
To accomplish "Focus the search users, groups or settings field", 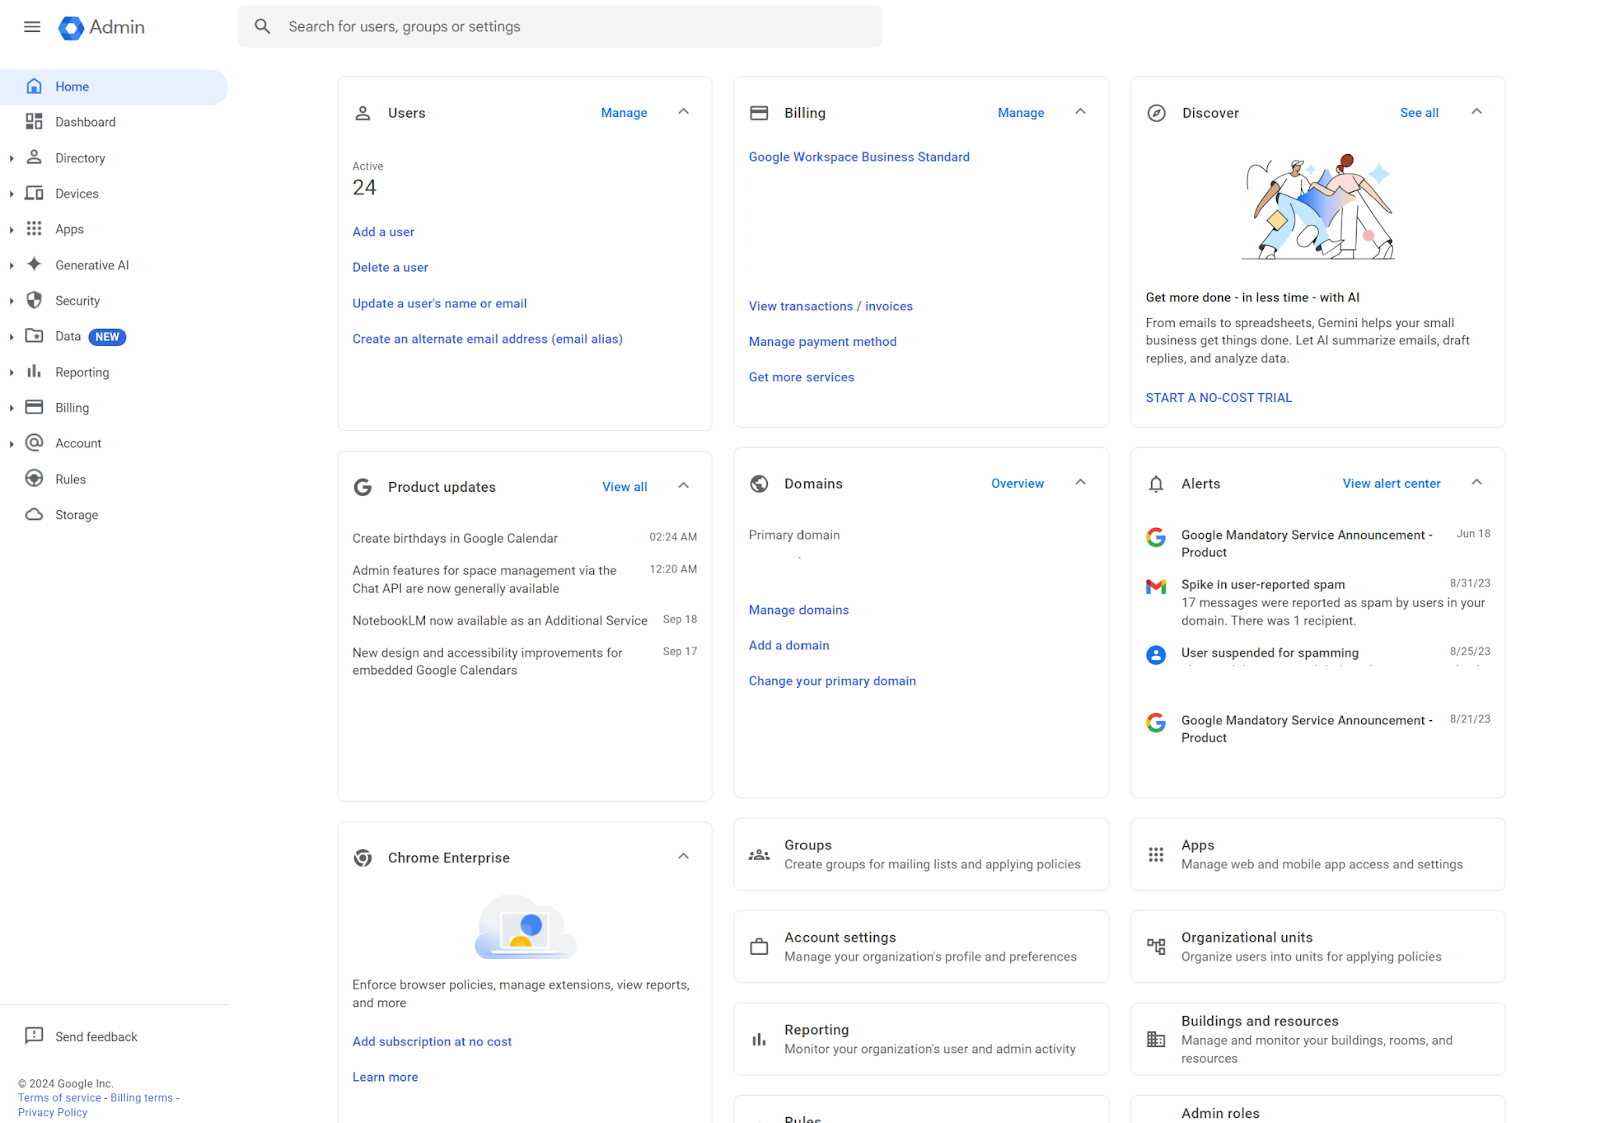I will (x=560, y=27).
